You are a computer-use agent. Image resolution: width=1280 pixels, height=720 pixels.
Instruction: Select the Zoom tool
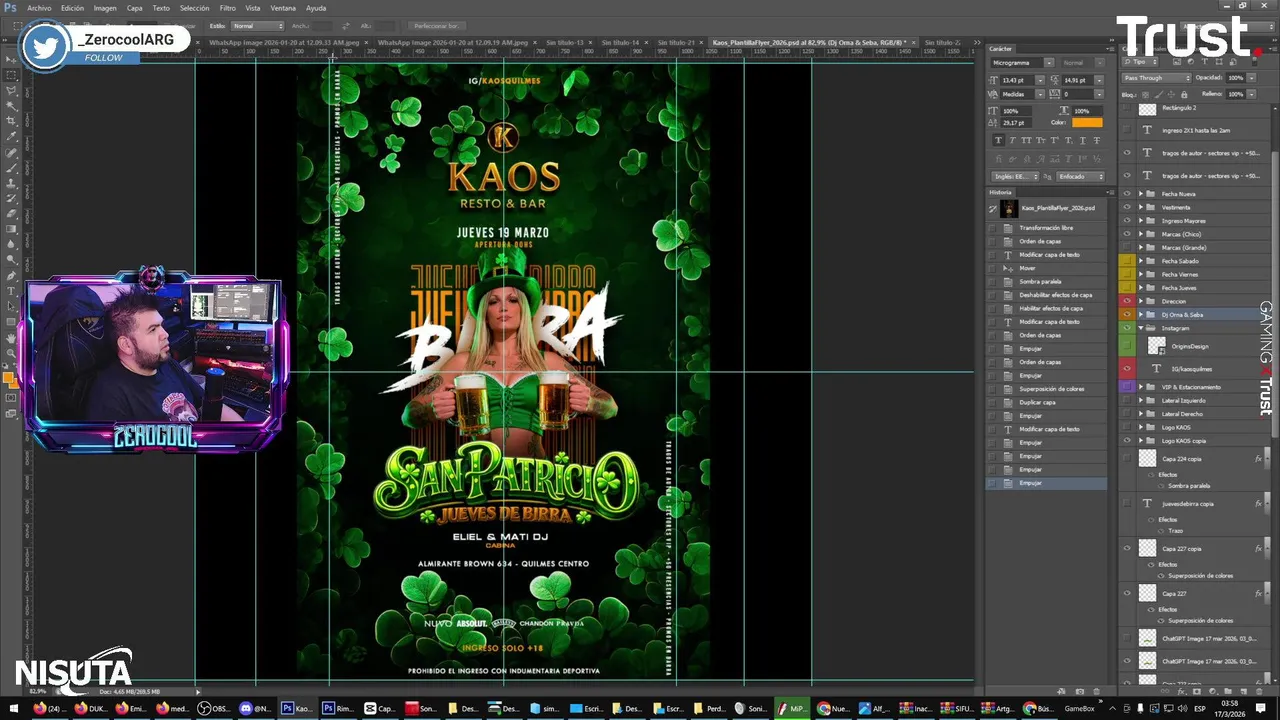11,353
